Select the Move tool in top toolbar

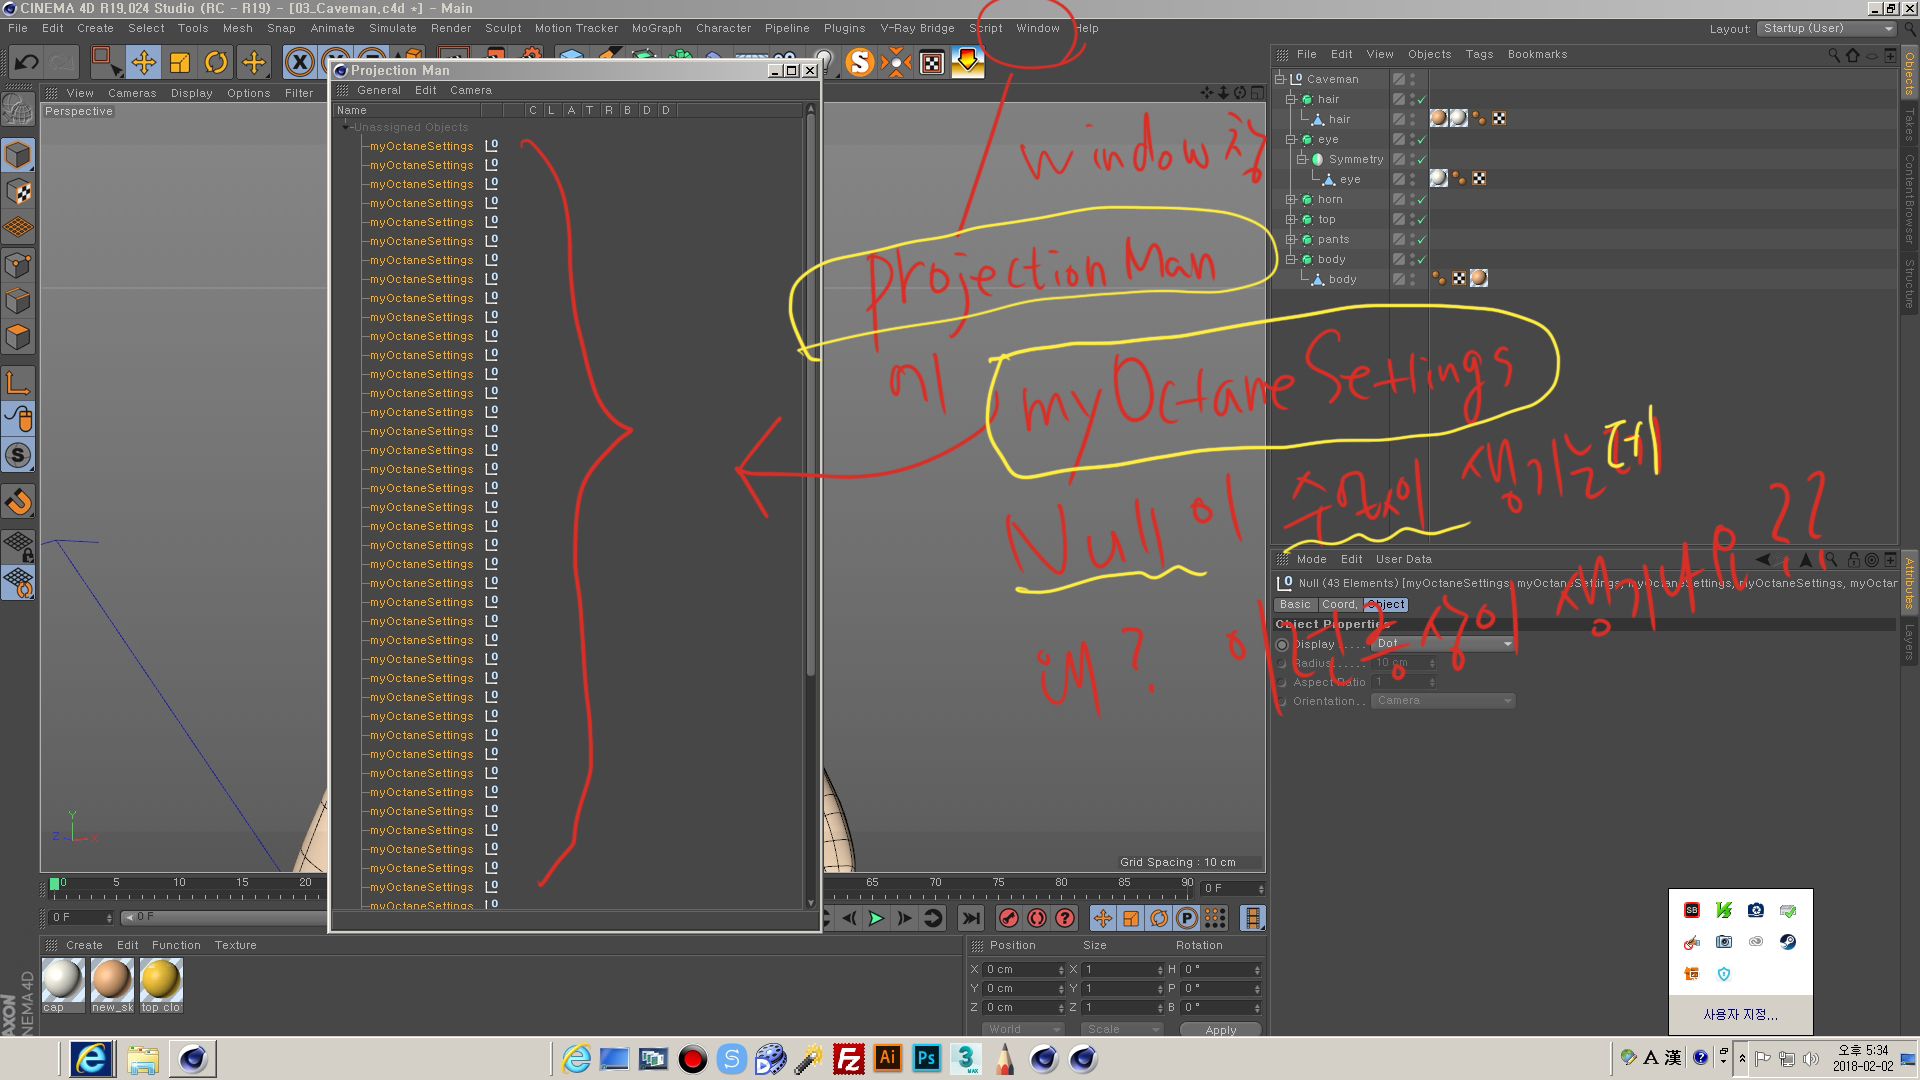click(144, 62)
